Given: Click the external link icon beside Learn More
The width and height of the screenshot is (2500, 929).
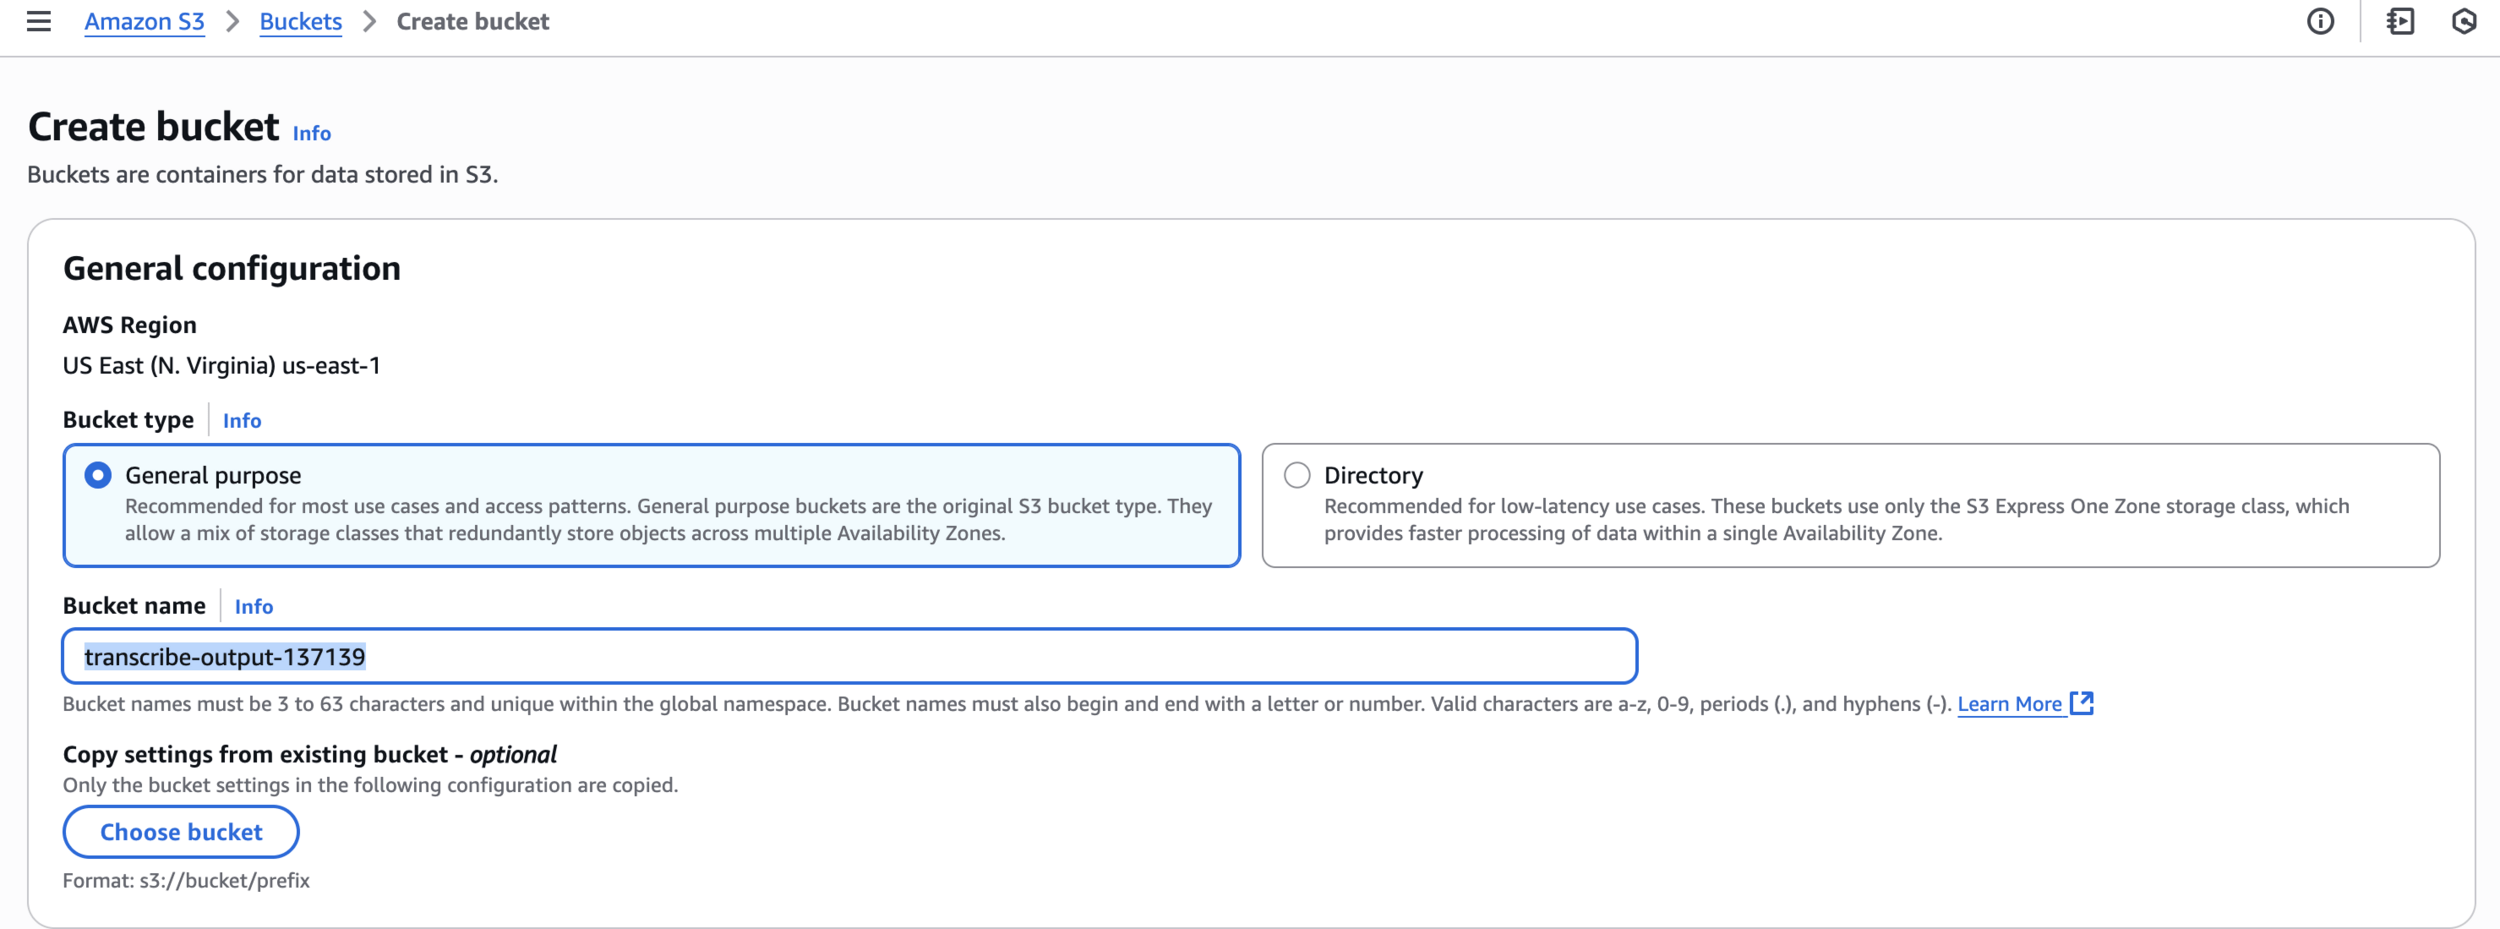Looking at the screenshot, I should coord(2081,703).
